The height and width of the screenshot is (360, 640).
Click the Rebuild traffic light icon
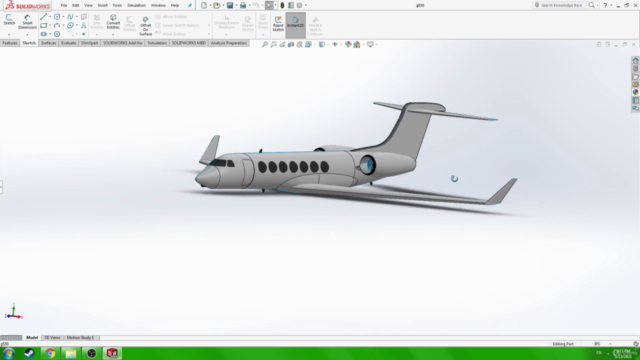pyautogui.click(x=282, y=5)
